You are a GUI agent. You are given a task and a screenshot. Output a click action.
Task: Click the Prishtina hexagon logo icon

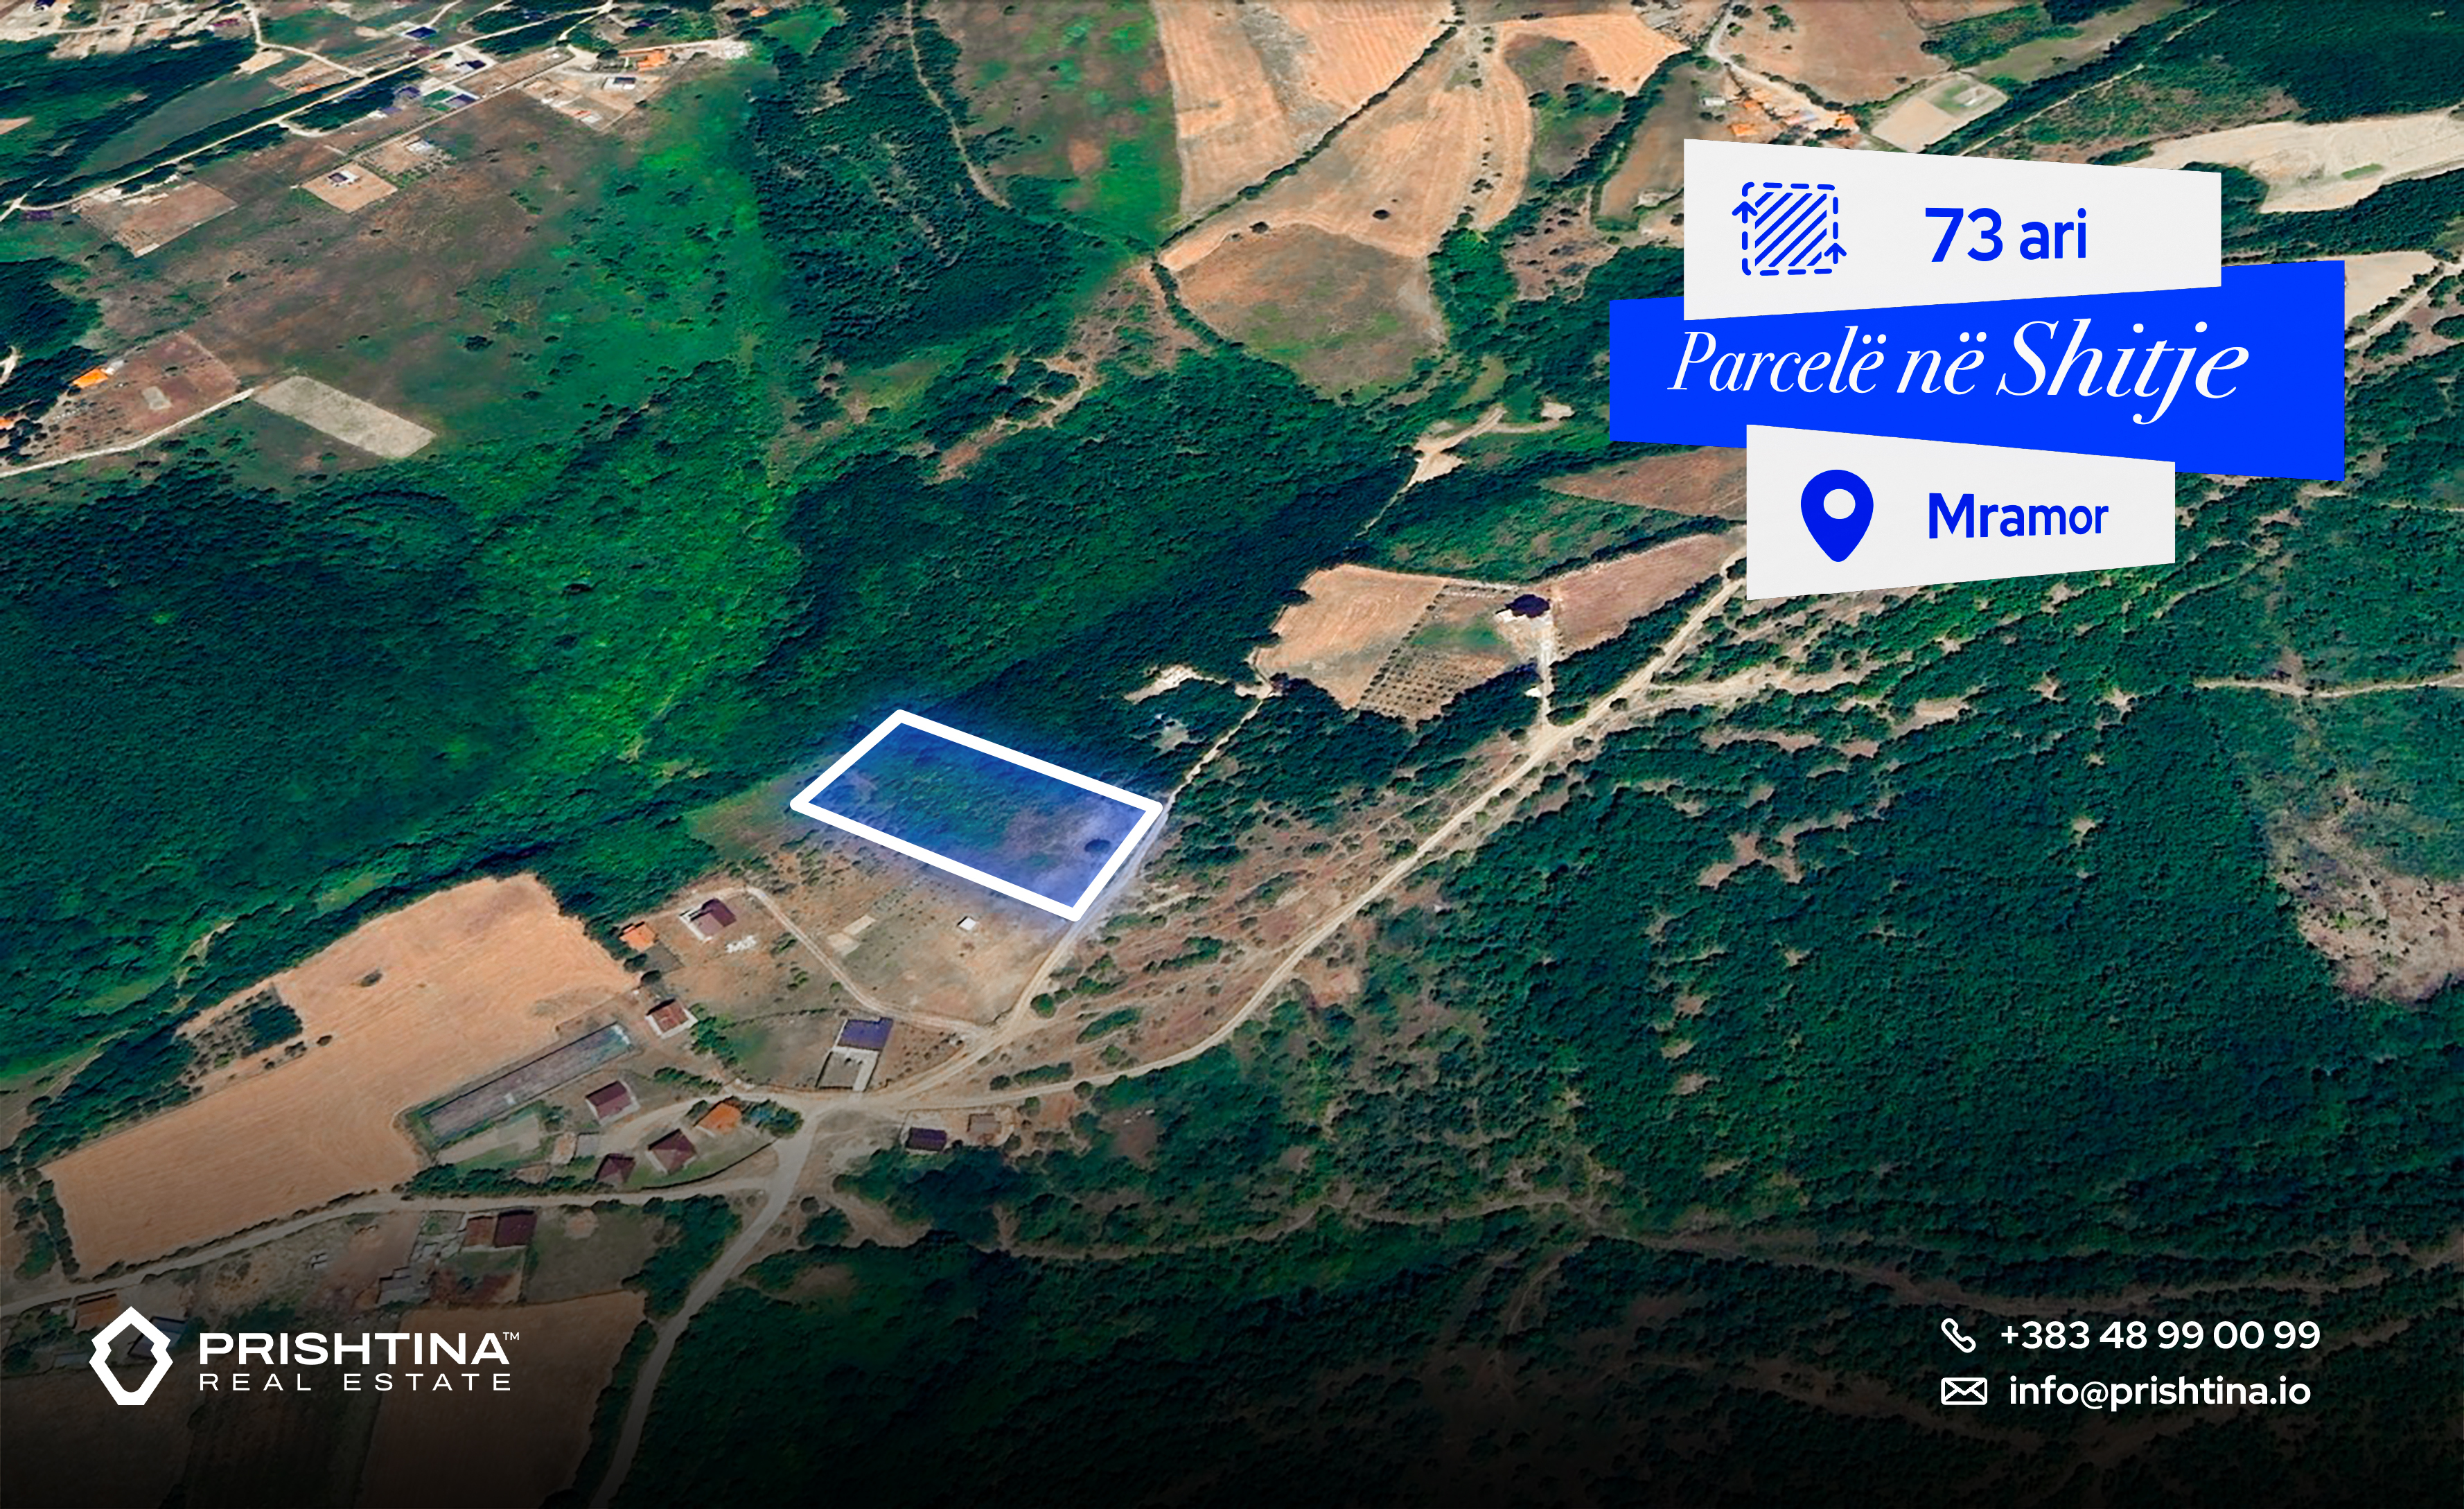coord(131,1356)
